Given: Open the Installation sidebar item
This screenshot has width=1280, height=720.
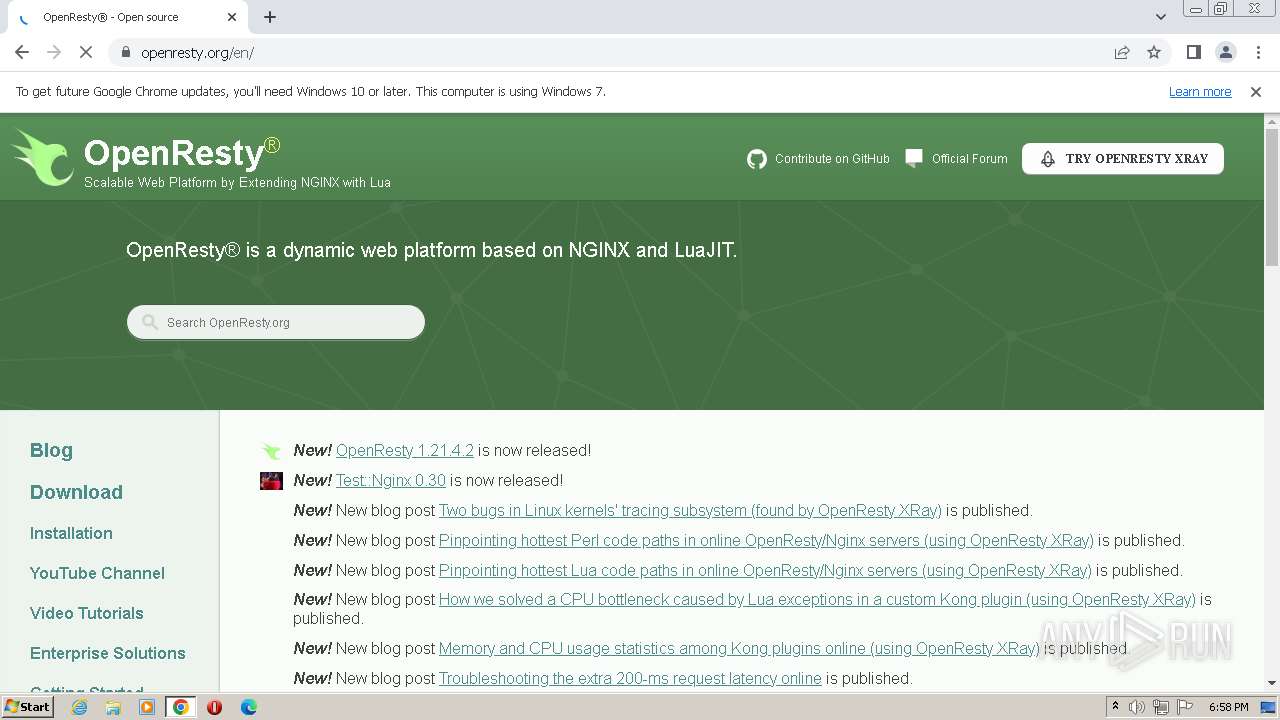Looking at the screenshot, I should click(x=71, y=533).
